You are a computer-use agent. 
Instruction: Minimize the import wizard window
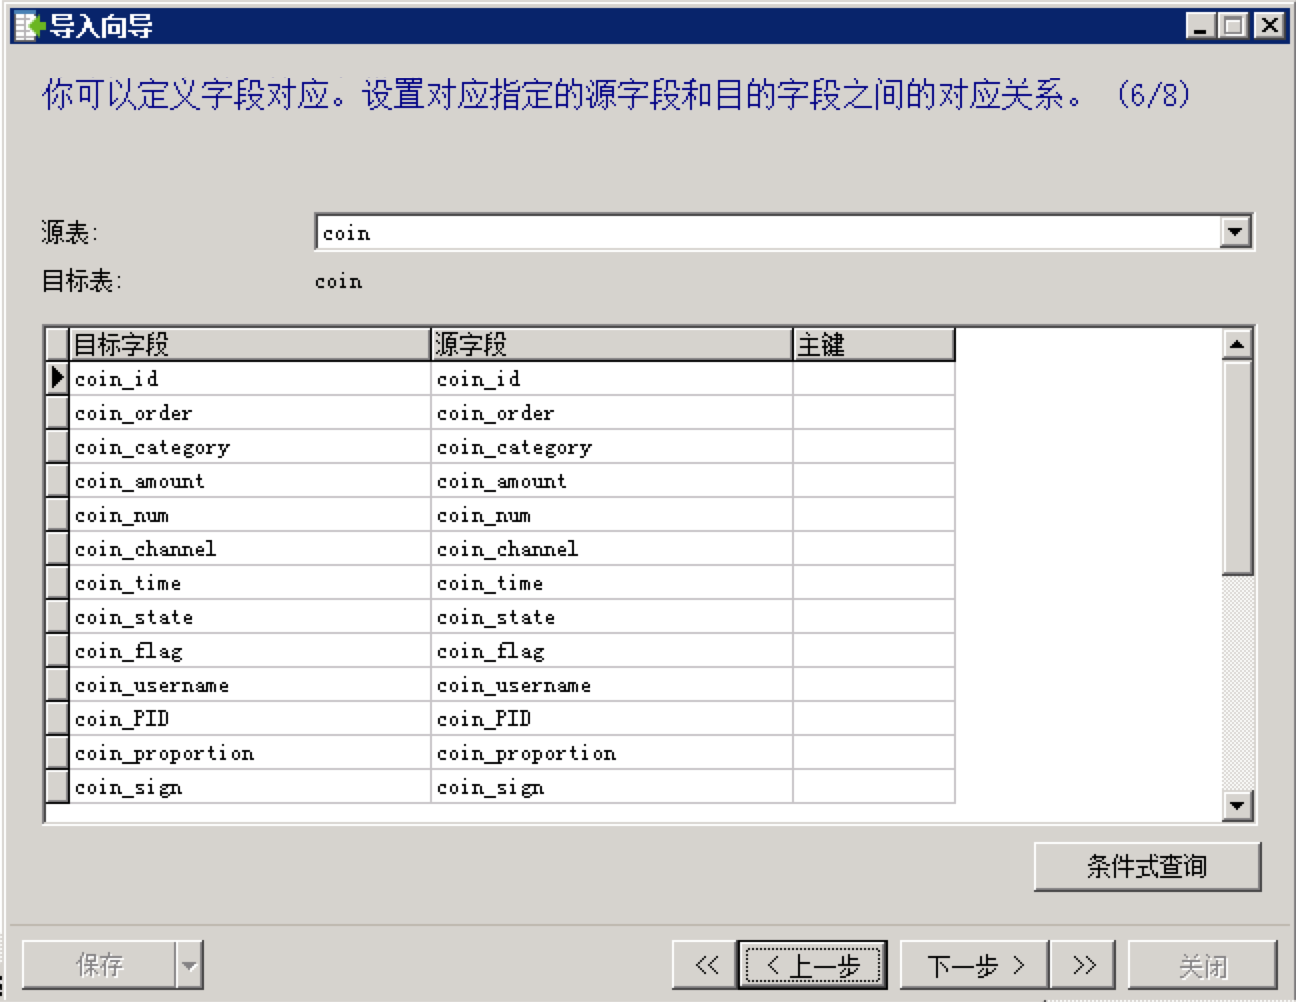click(1201, 25)
